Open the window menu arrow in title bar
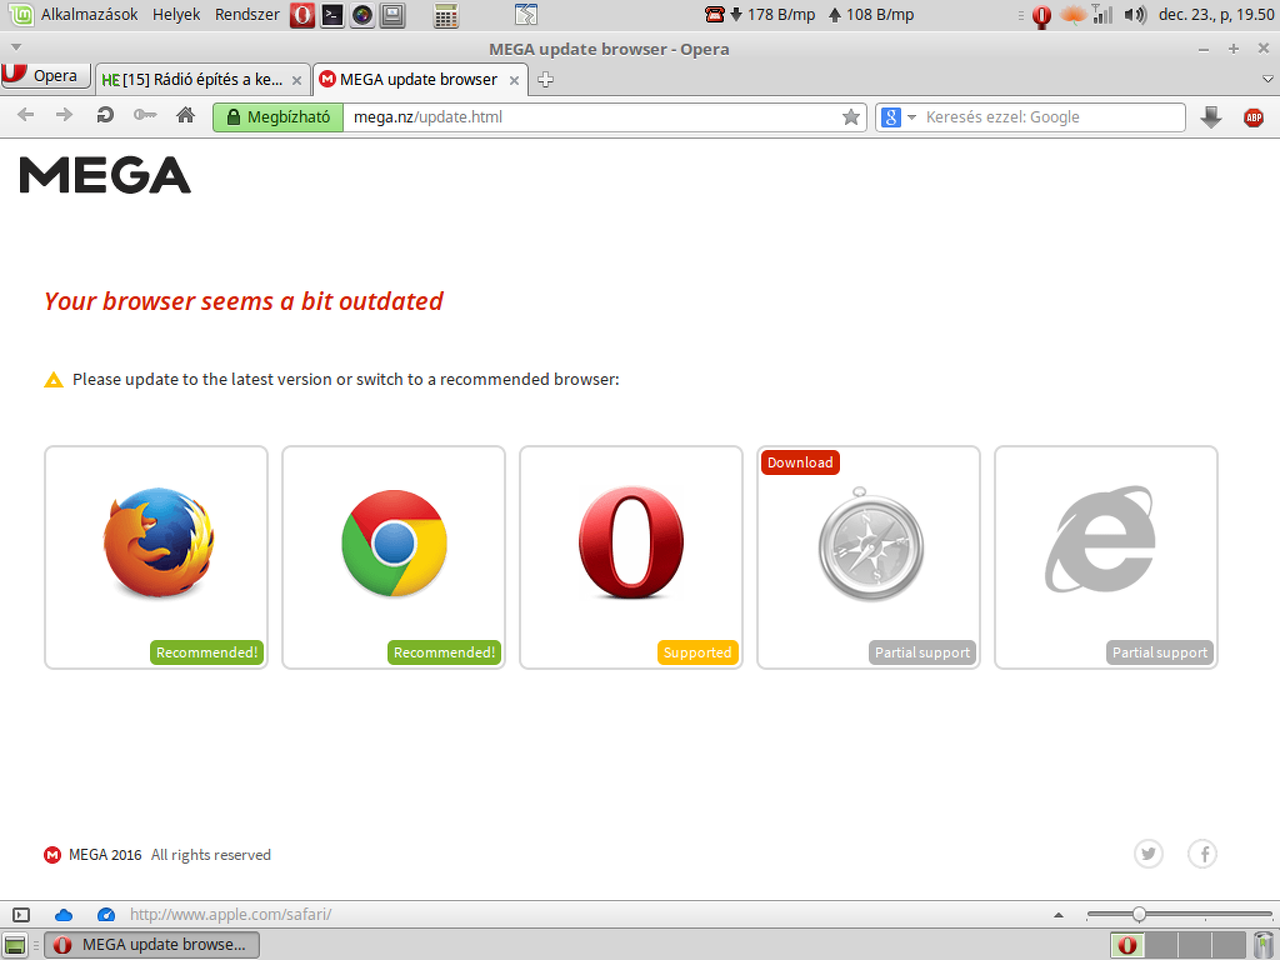1280x960 pixels. click(x=16, y=47)
